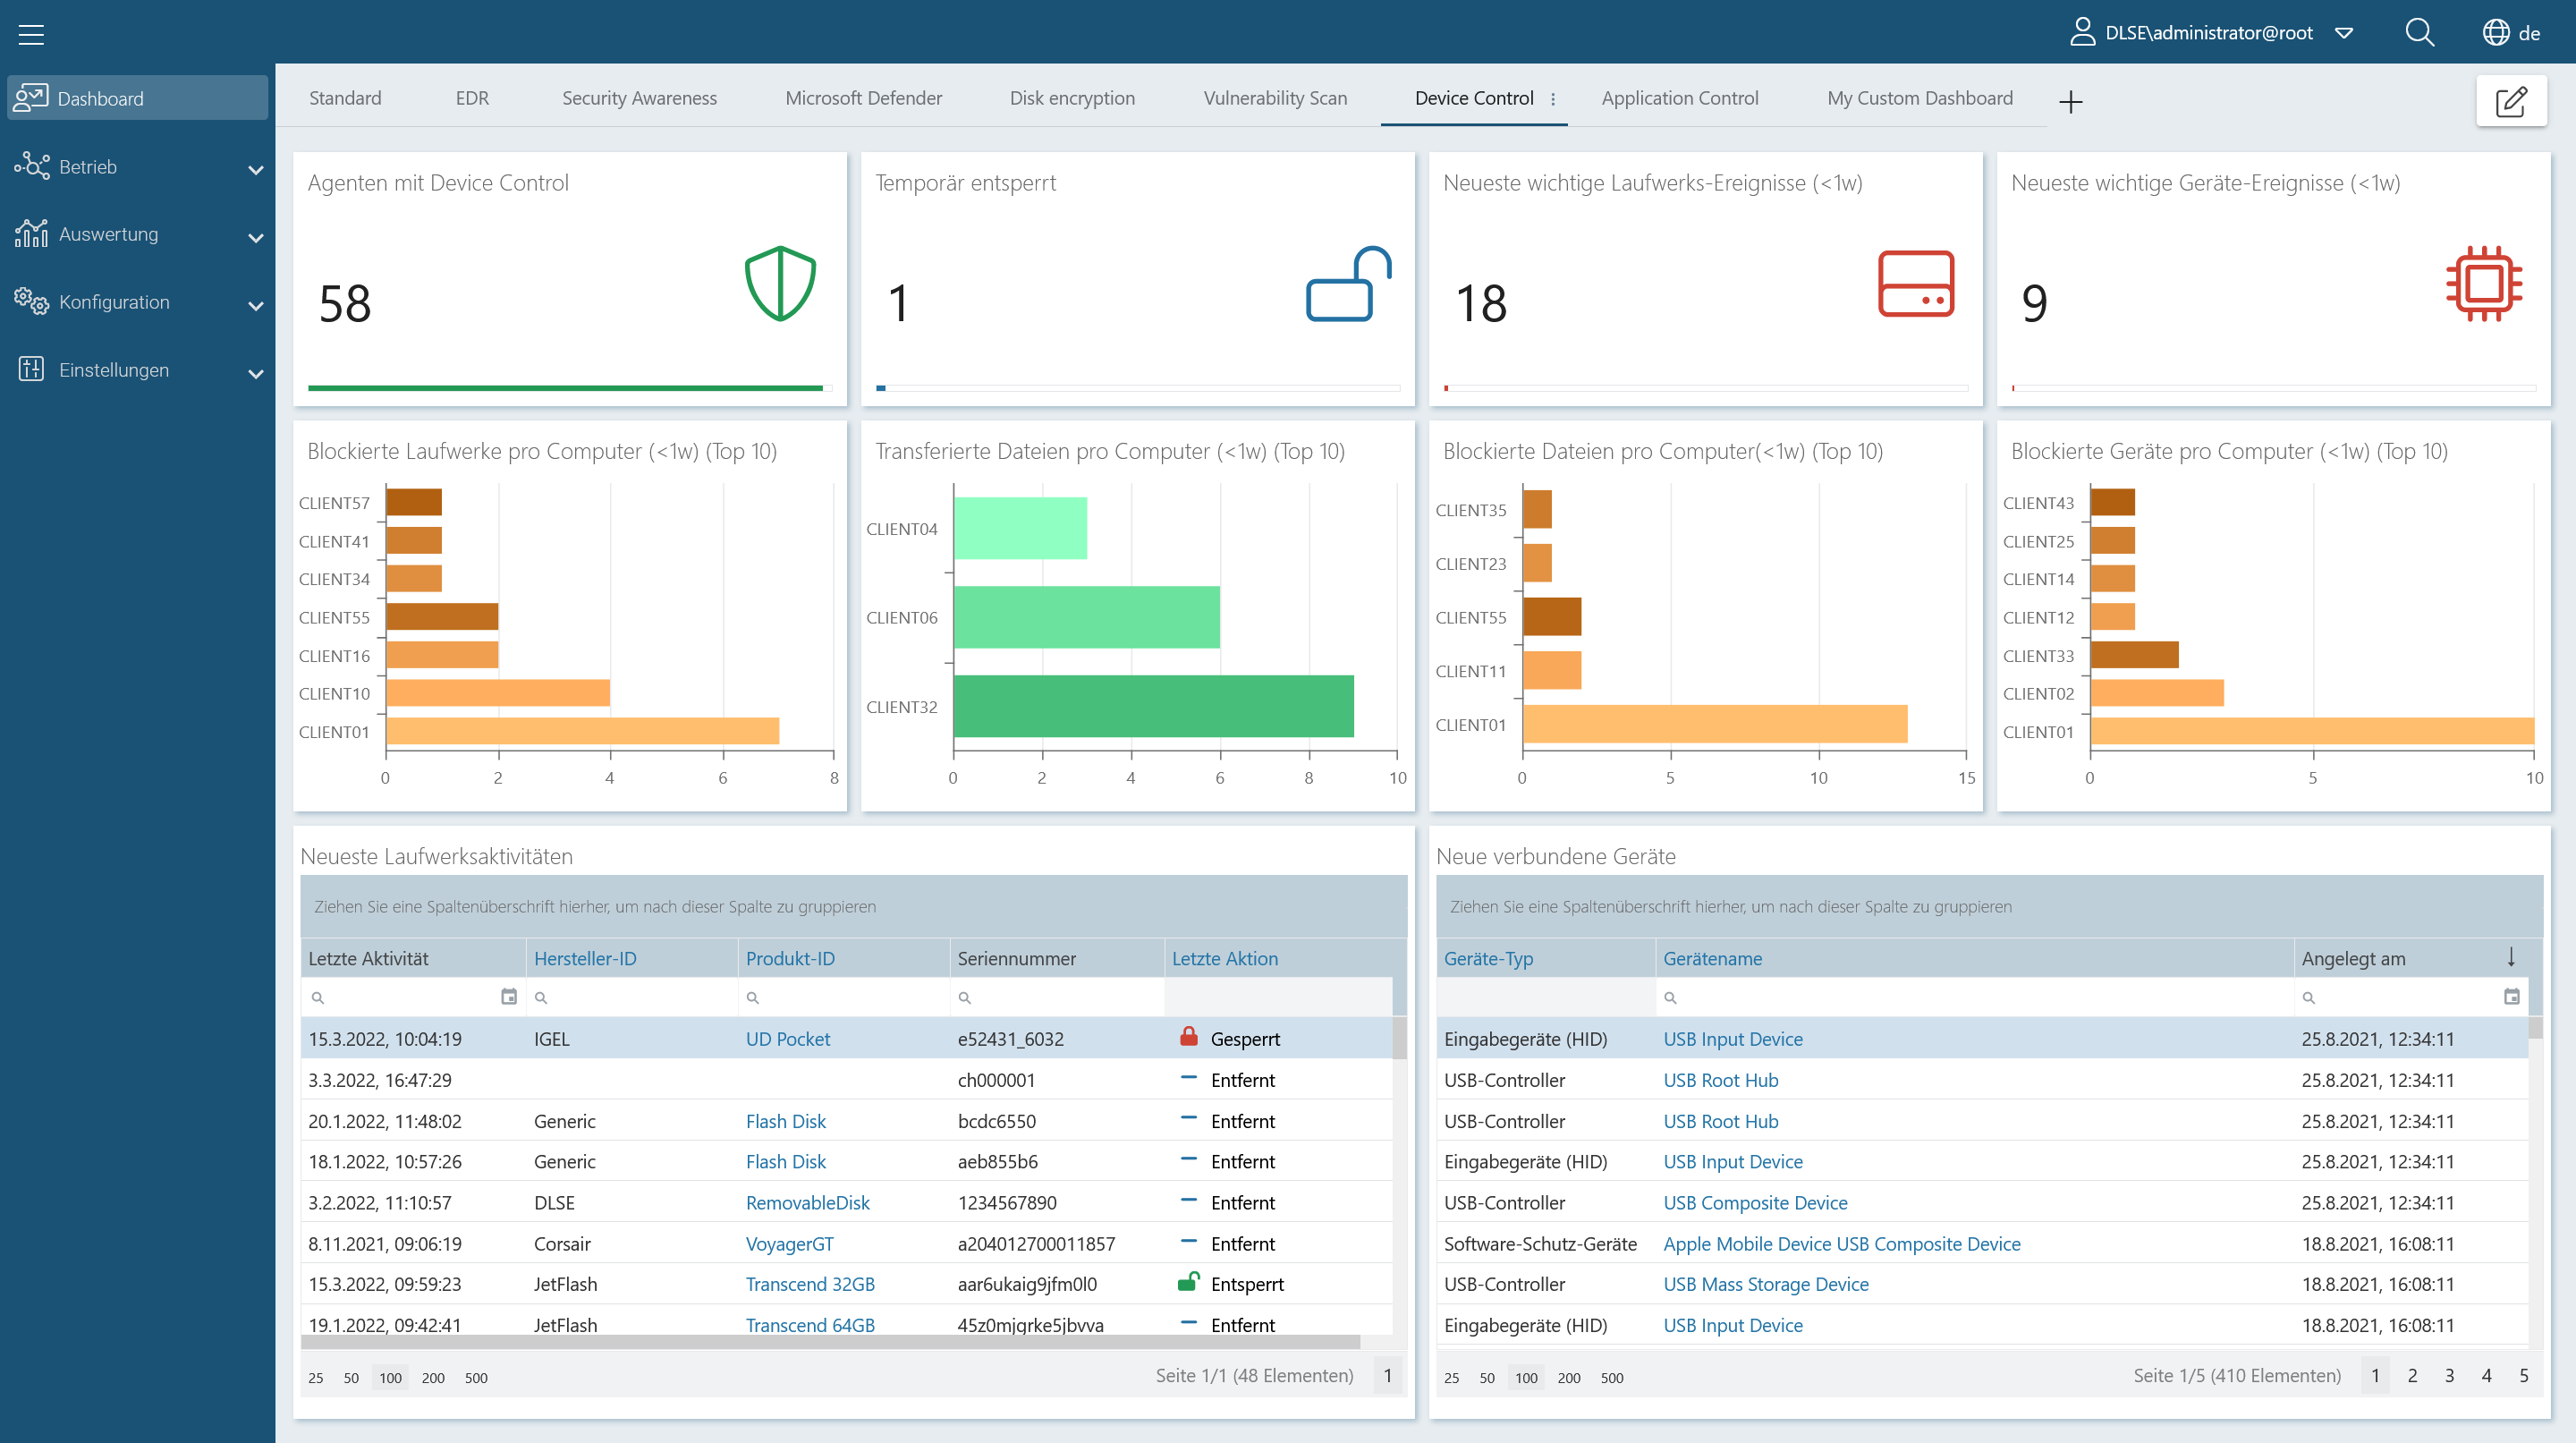Expand the Konfiguration sidebar section
The image size is (2576, 1443).
click(x=255, y=305)
